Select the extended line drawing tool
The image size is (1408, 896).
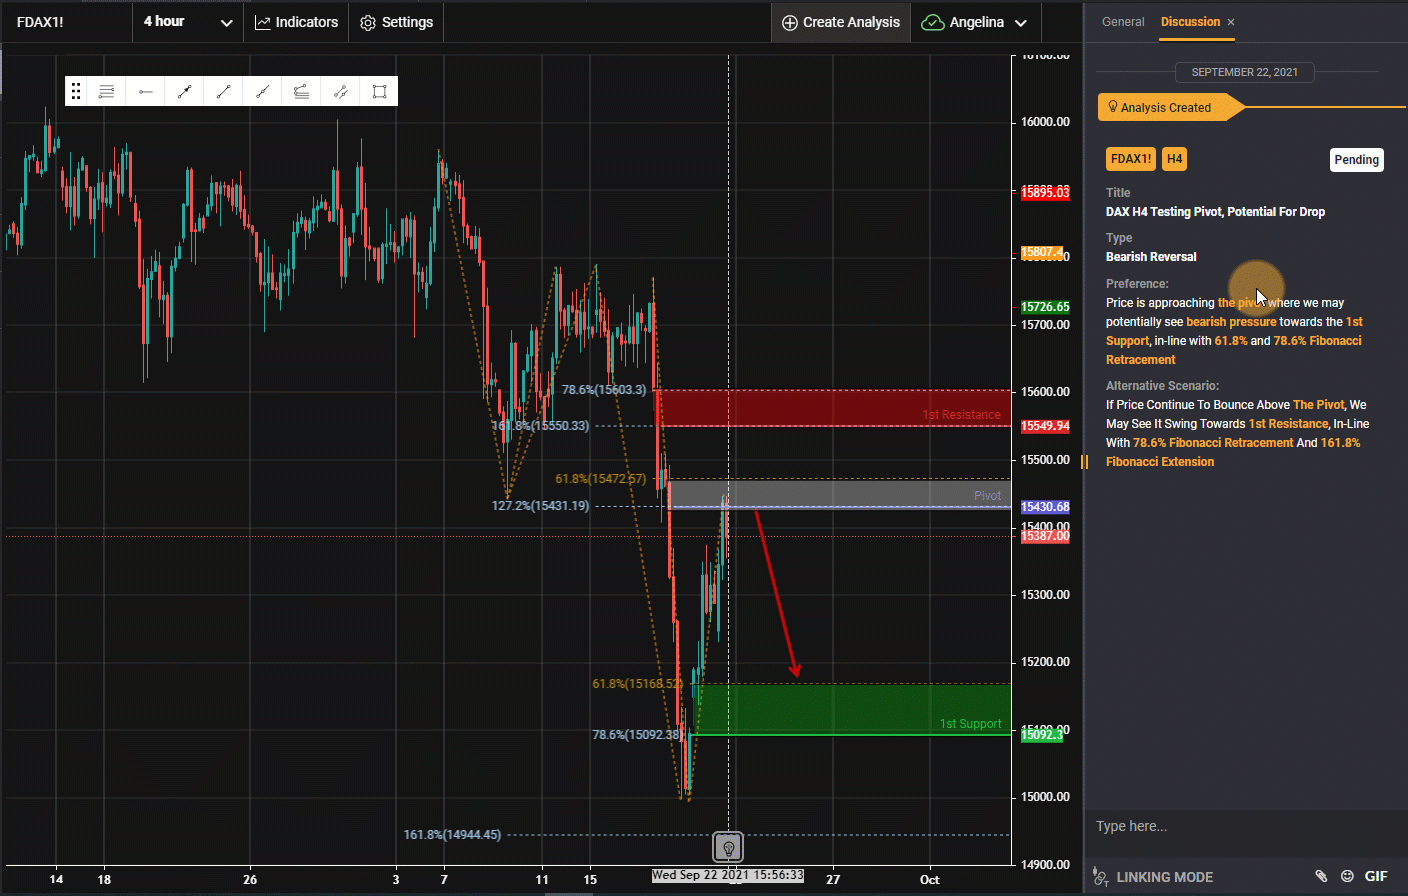click(262, 91)
